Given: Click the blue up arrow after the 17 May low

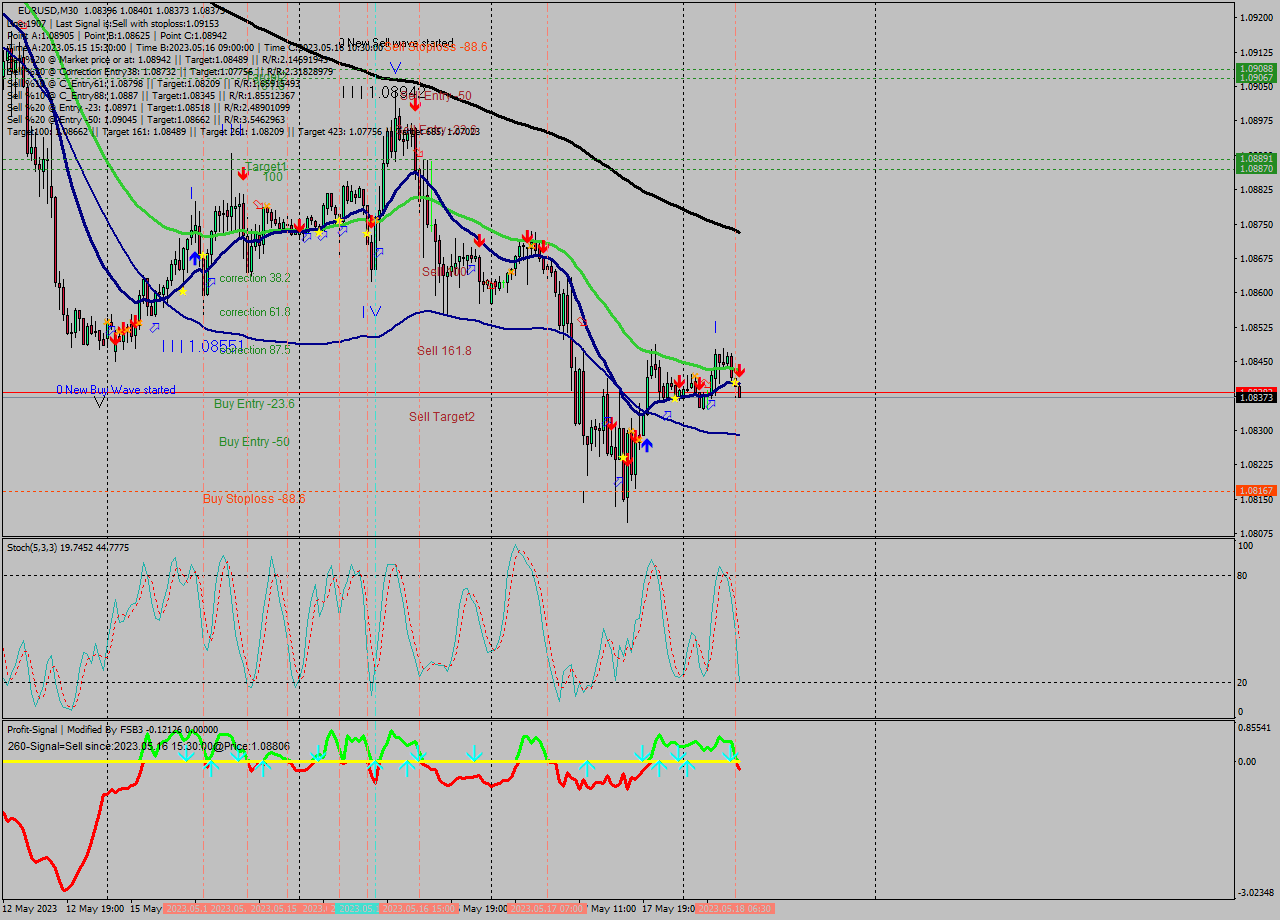Looking at the screenshot, I should click(647, 445).
